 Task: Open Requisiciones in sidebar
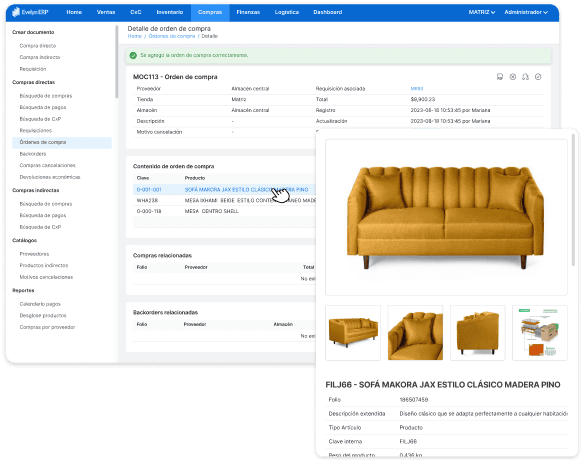tap(36, 130)
